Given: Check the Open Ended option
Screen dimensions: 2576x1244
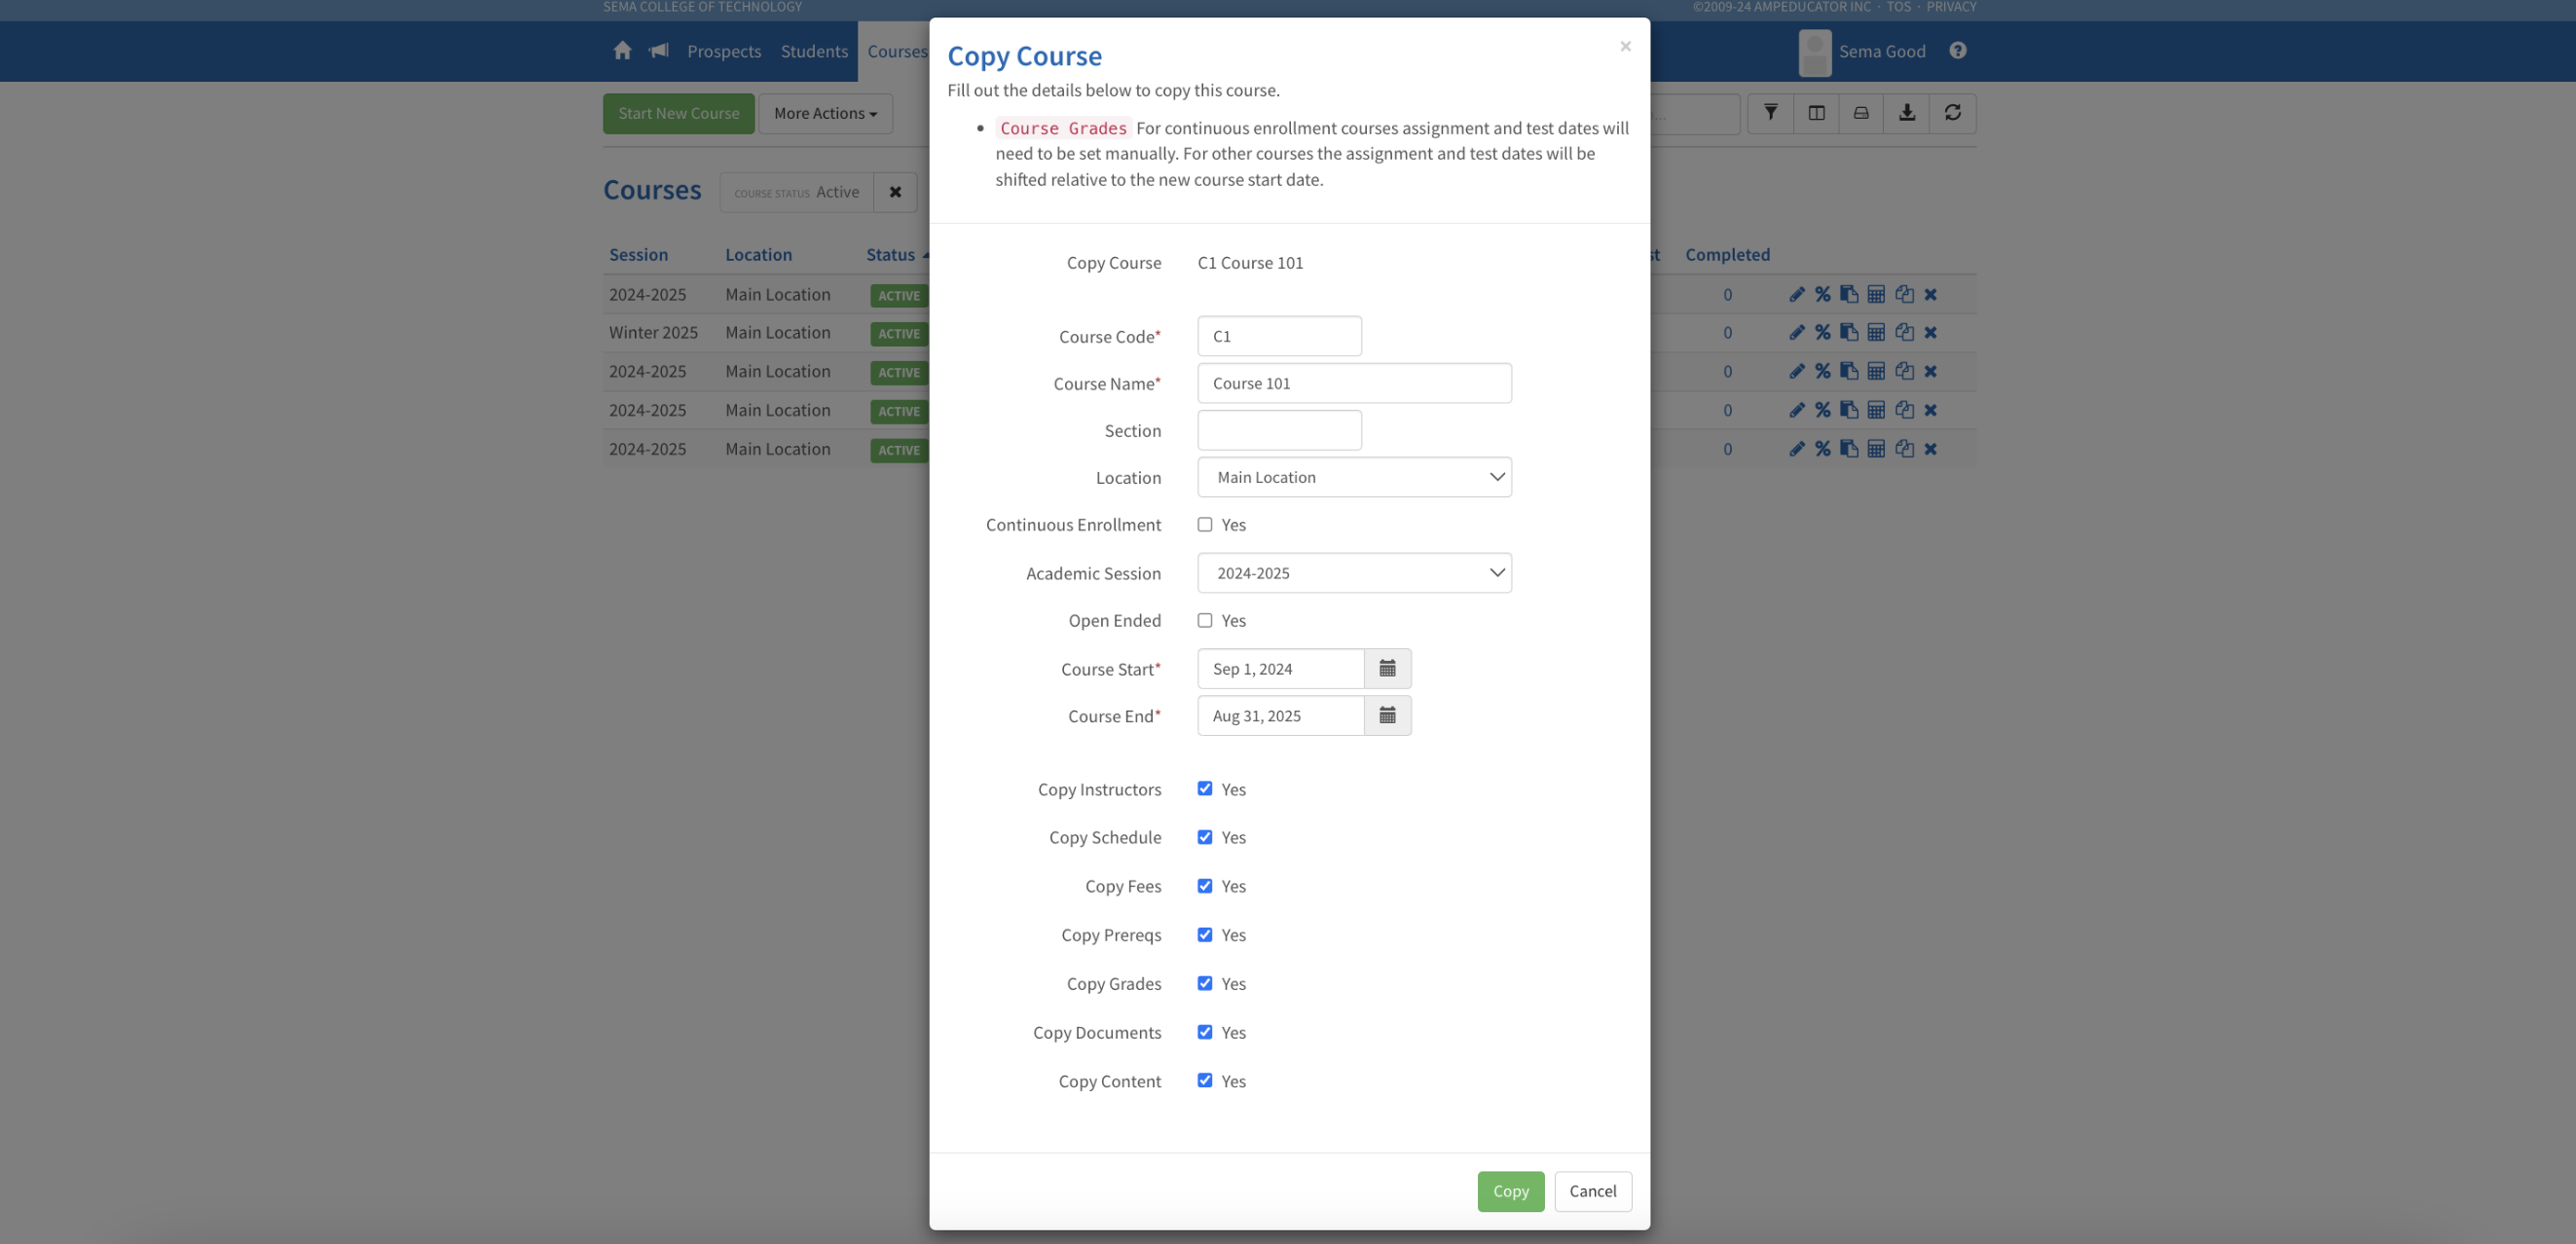Looking at the screenshot, I should click(1205, 621).
